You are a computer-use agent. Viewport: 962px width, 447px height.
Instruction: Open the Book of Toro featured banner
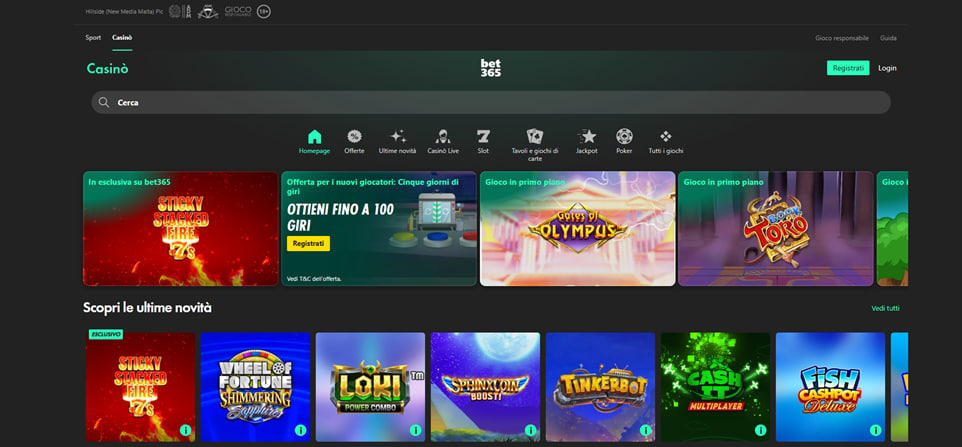(x=775, y=229)
